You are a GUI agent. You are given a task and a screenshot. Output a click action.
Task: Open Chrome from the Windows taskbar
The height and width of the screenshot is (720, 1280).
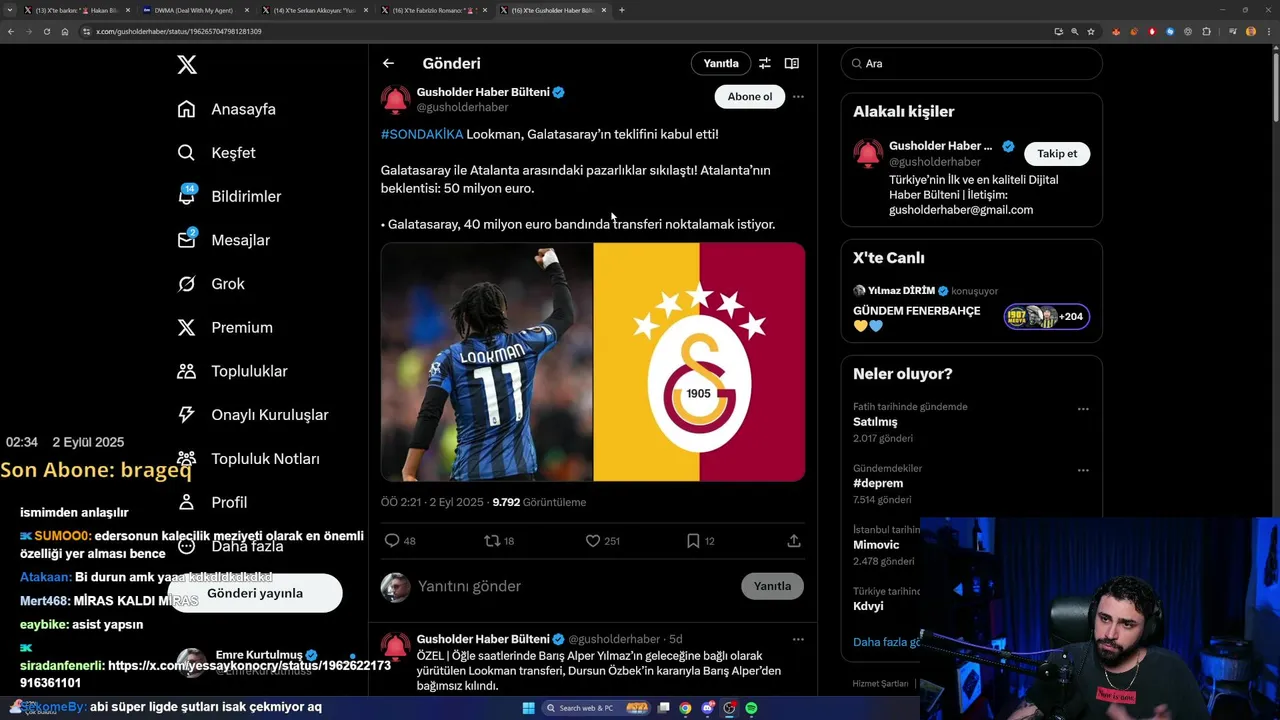[685, 708]
